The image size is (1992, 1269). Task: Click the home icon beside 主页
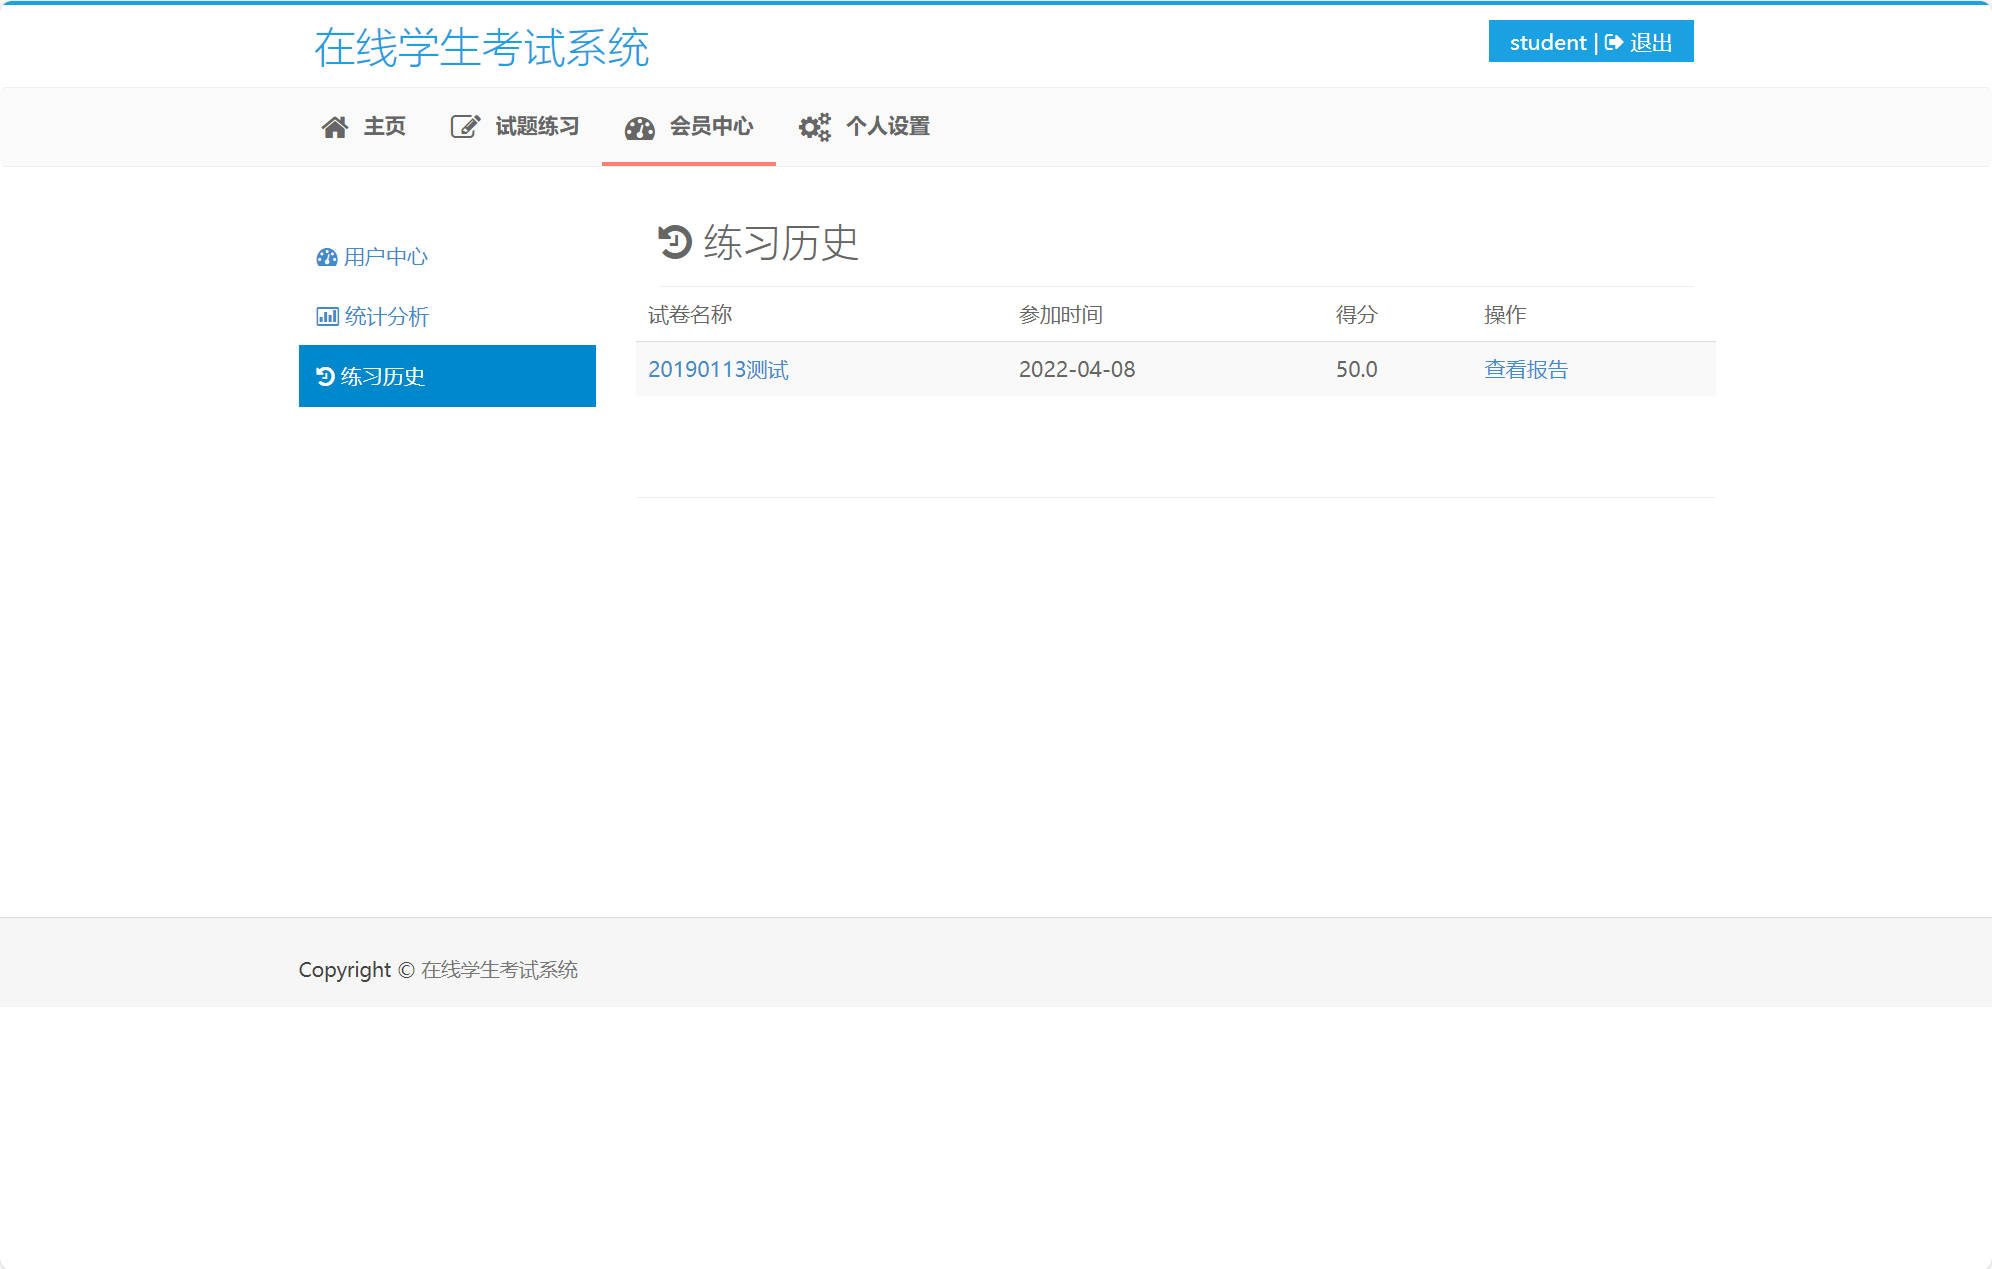(x=334, y=126)
